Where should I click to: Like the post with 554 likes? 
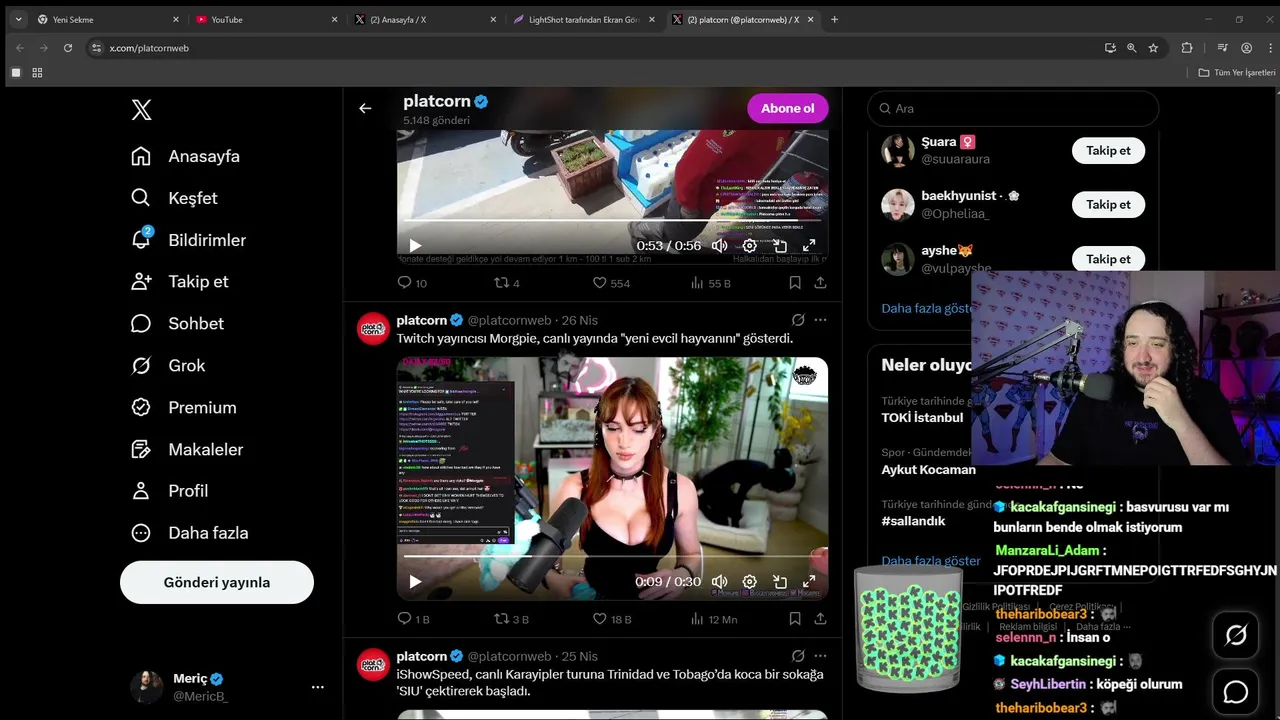tap(611, 283)
